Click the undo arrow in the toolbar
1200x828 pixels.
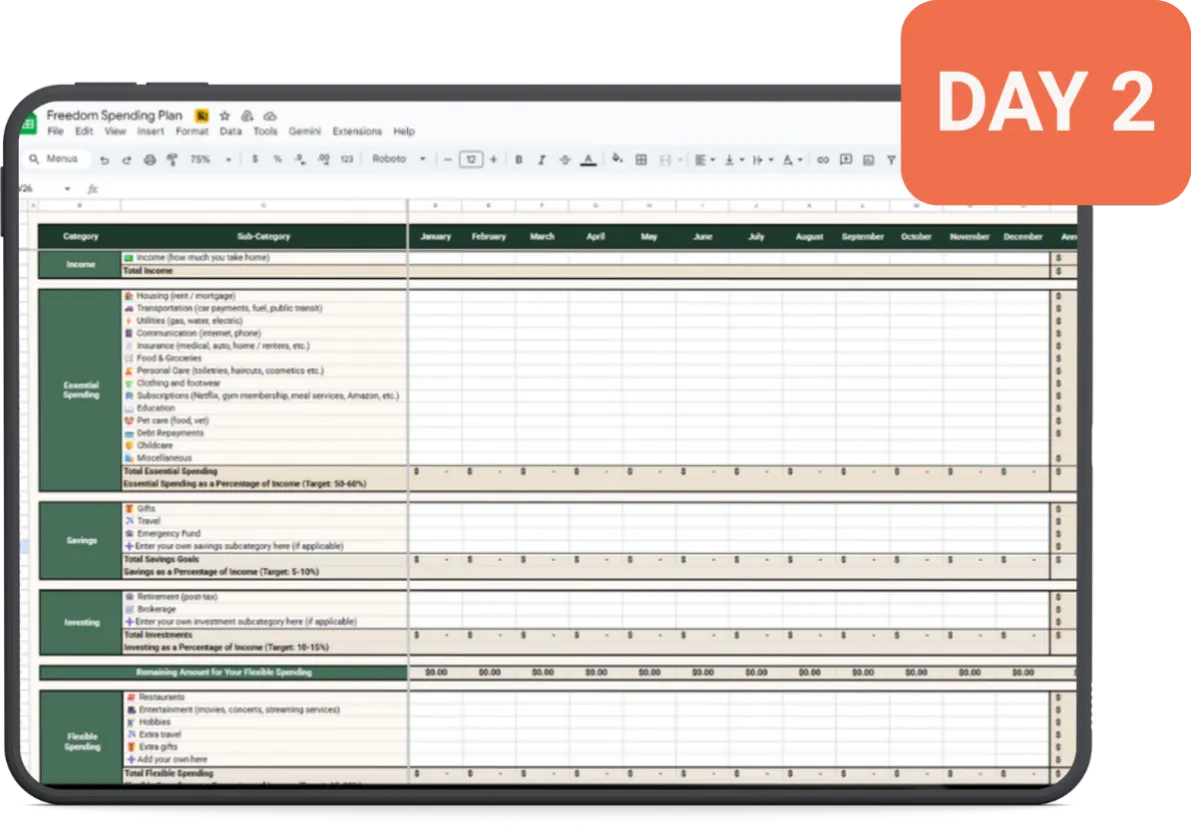click(x=104, y=160)
